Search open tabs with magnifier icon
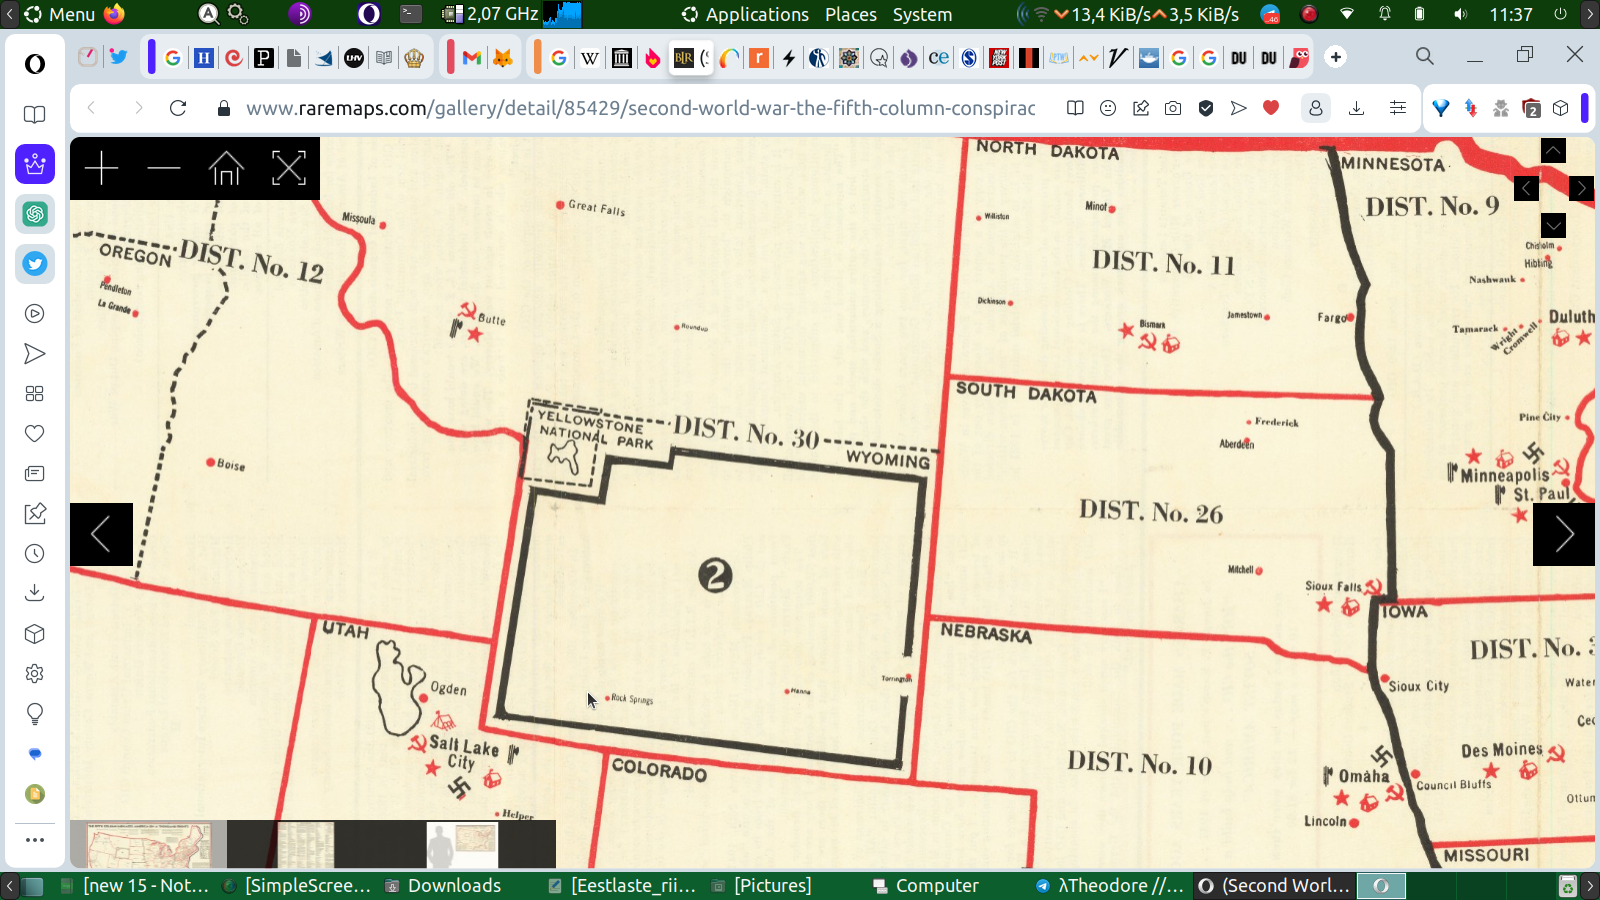Screen dimensions: 1600x900 click(x=1425, y=56)
